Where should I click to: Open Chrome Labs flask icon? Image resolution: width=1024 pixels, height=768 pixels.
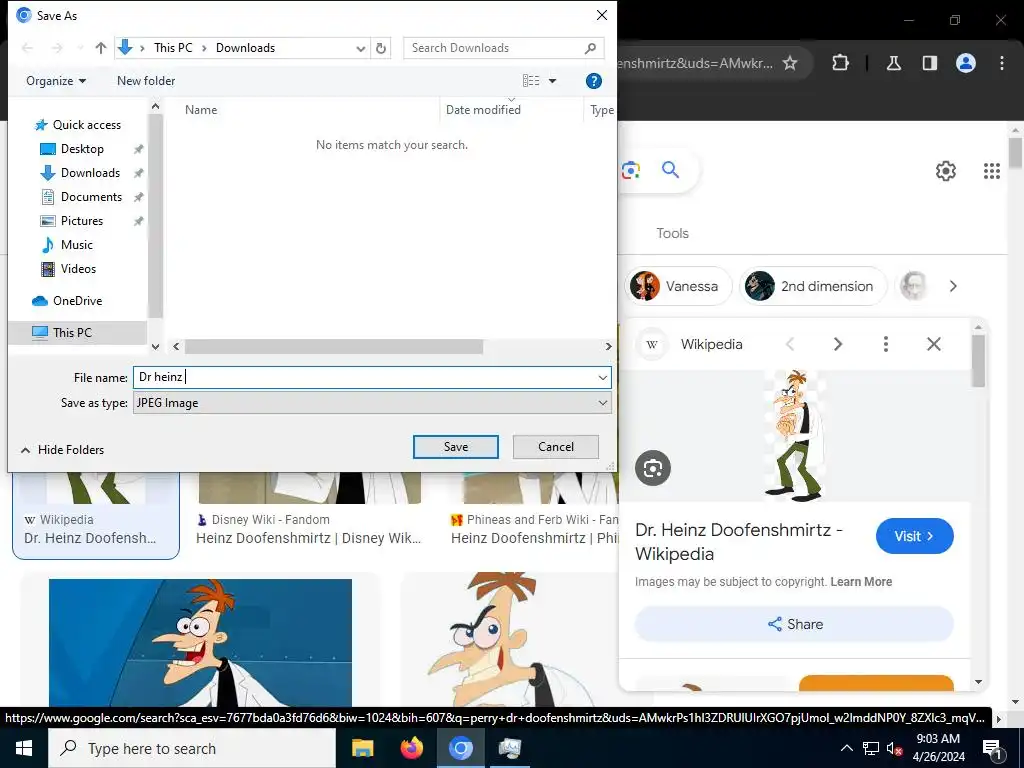[893, 63]
